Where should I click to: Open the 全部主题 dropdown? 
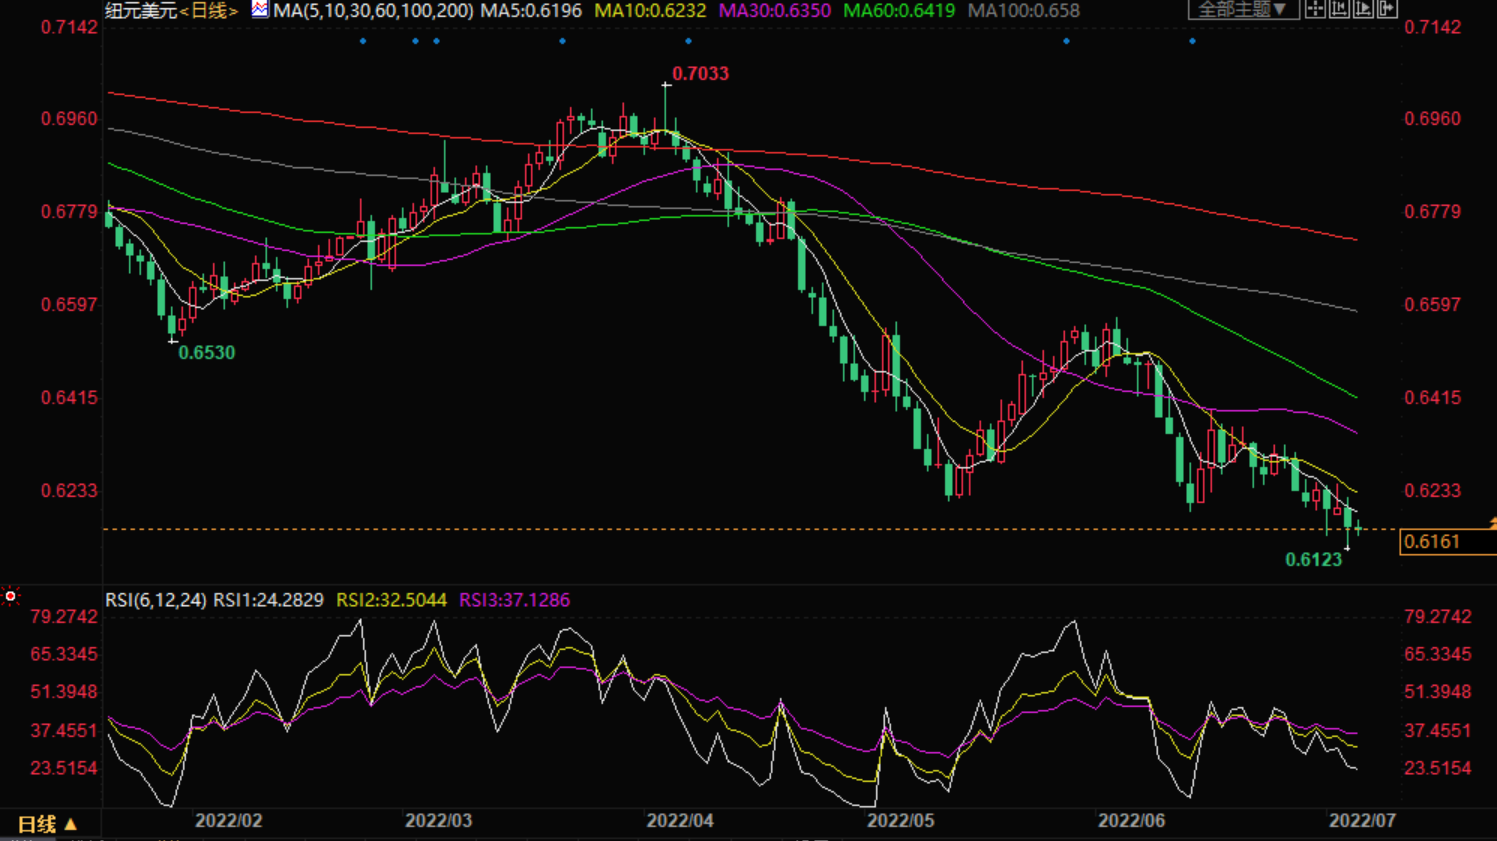coord(1243,9)
